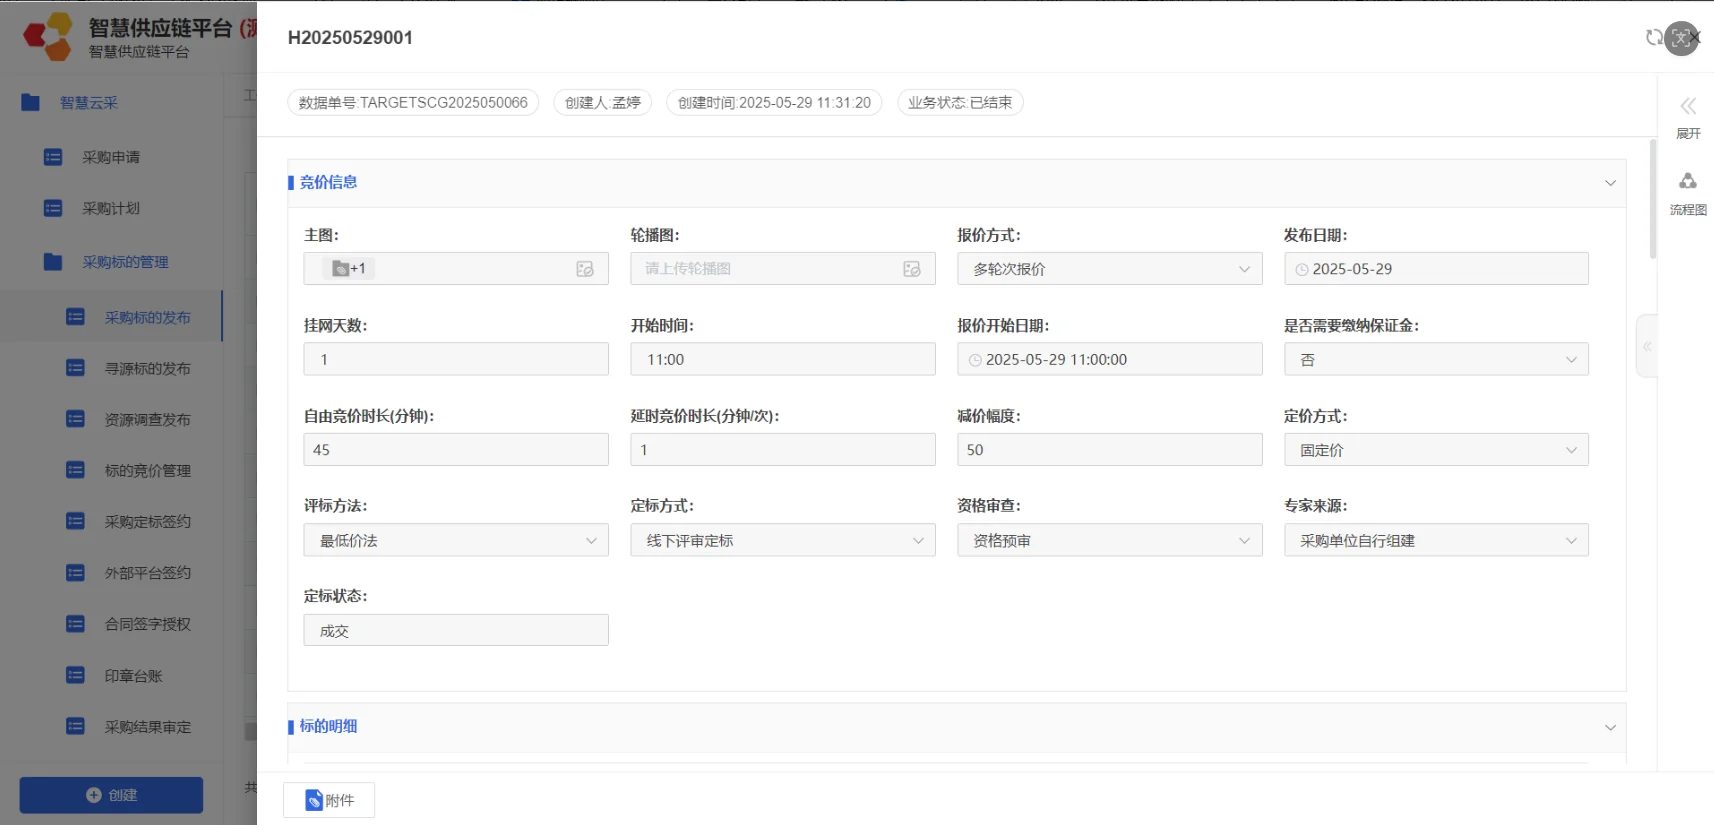Click the 附件 button

329,800
